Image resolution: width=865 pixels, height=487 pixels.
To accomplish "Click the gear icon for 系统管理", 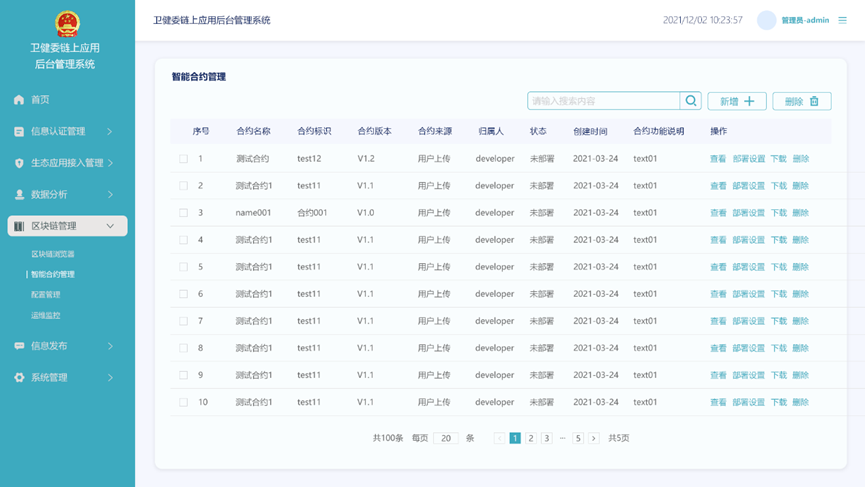I will pyautogui.click(x=19, y=378).
